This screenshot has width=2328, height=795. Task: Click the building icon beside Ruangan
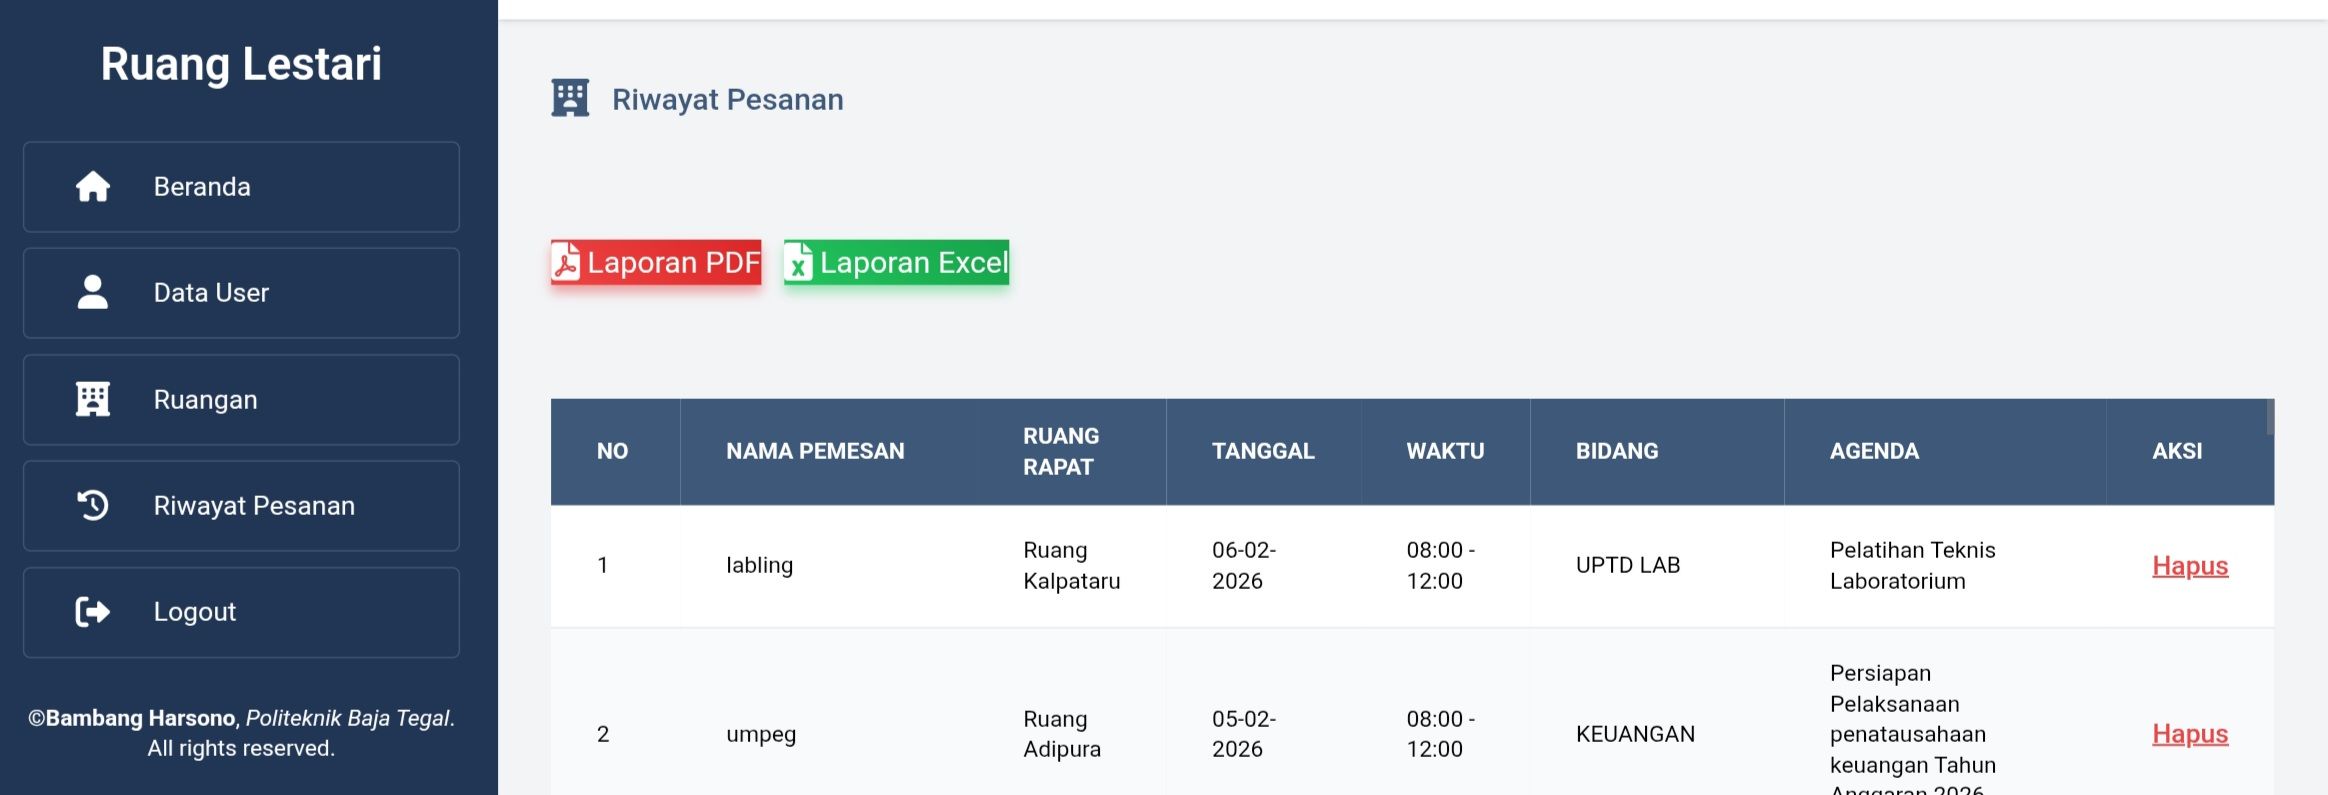[x=91, y=398]
